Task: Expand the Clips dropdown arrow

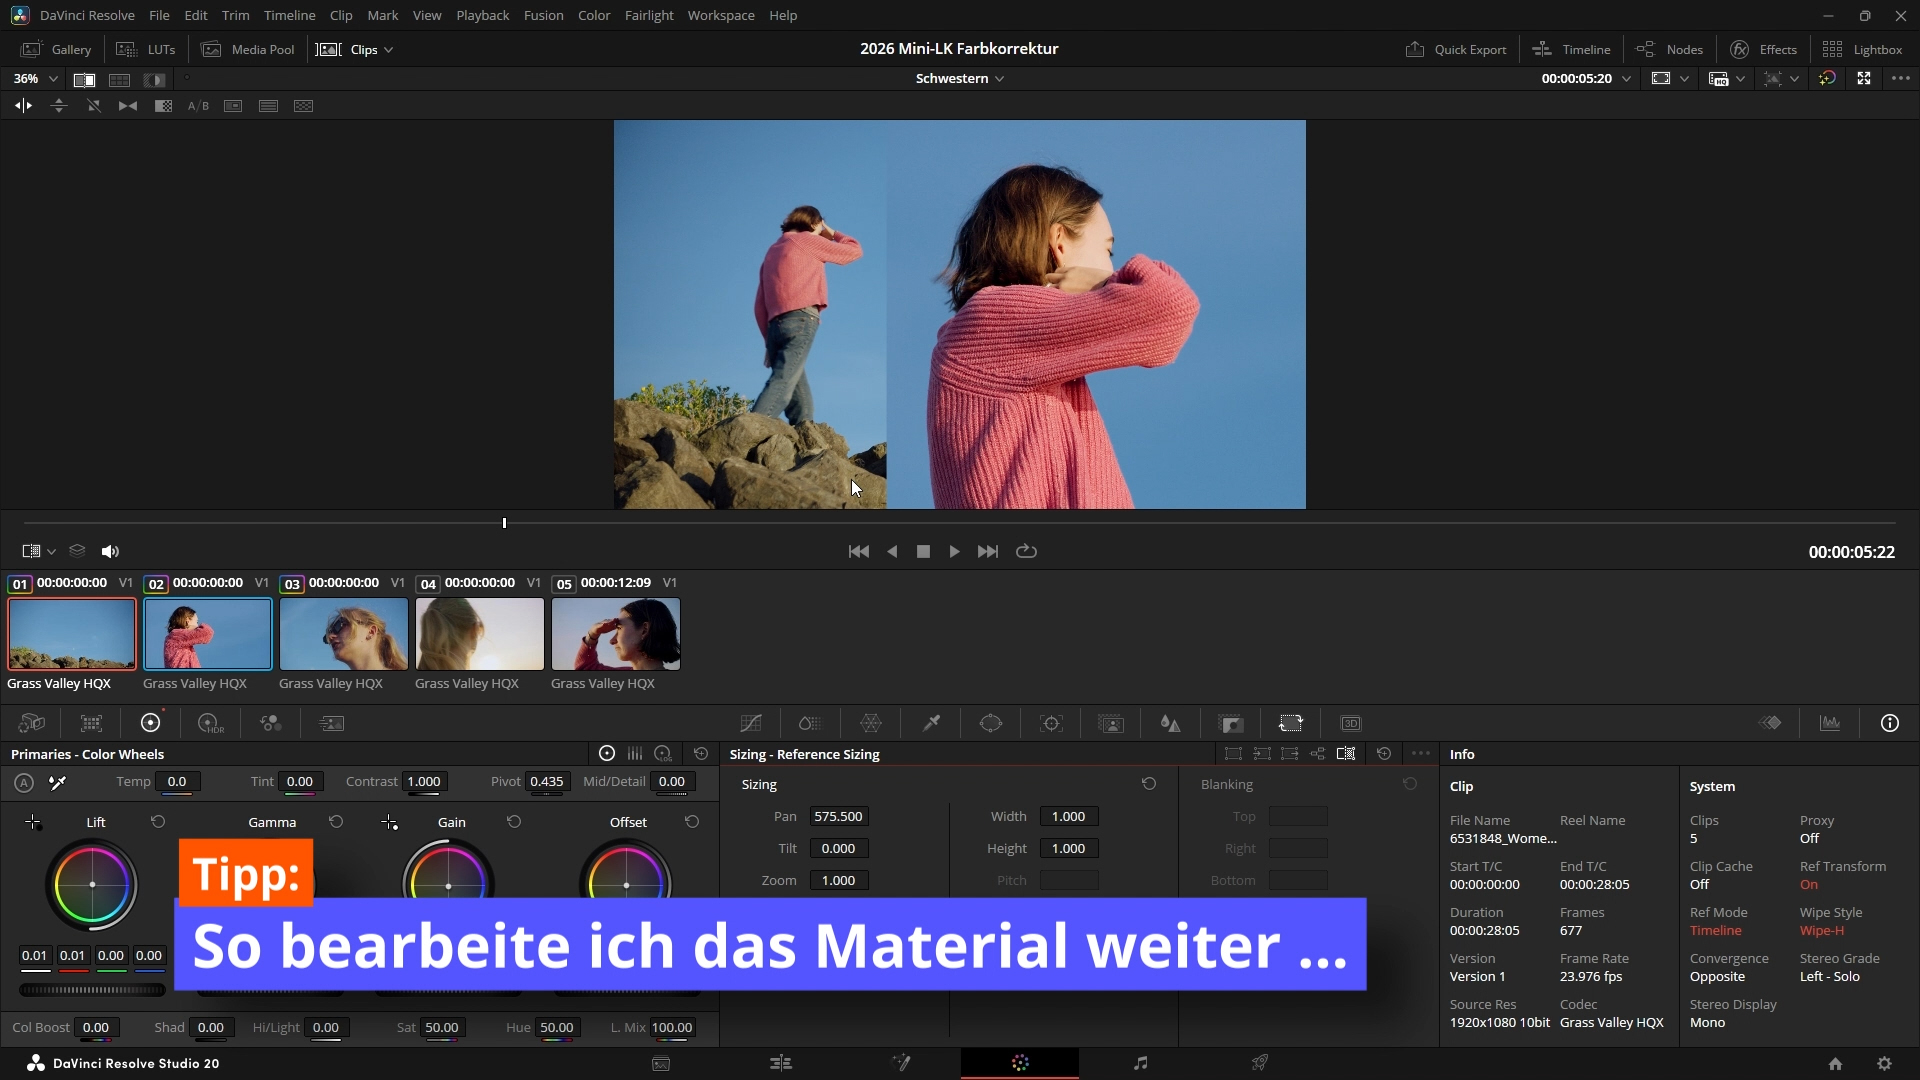Action: point(388,50)
